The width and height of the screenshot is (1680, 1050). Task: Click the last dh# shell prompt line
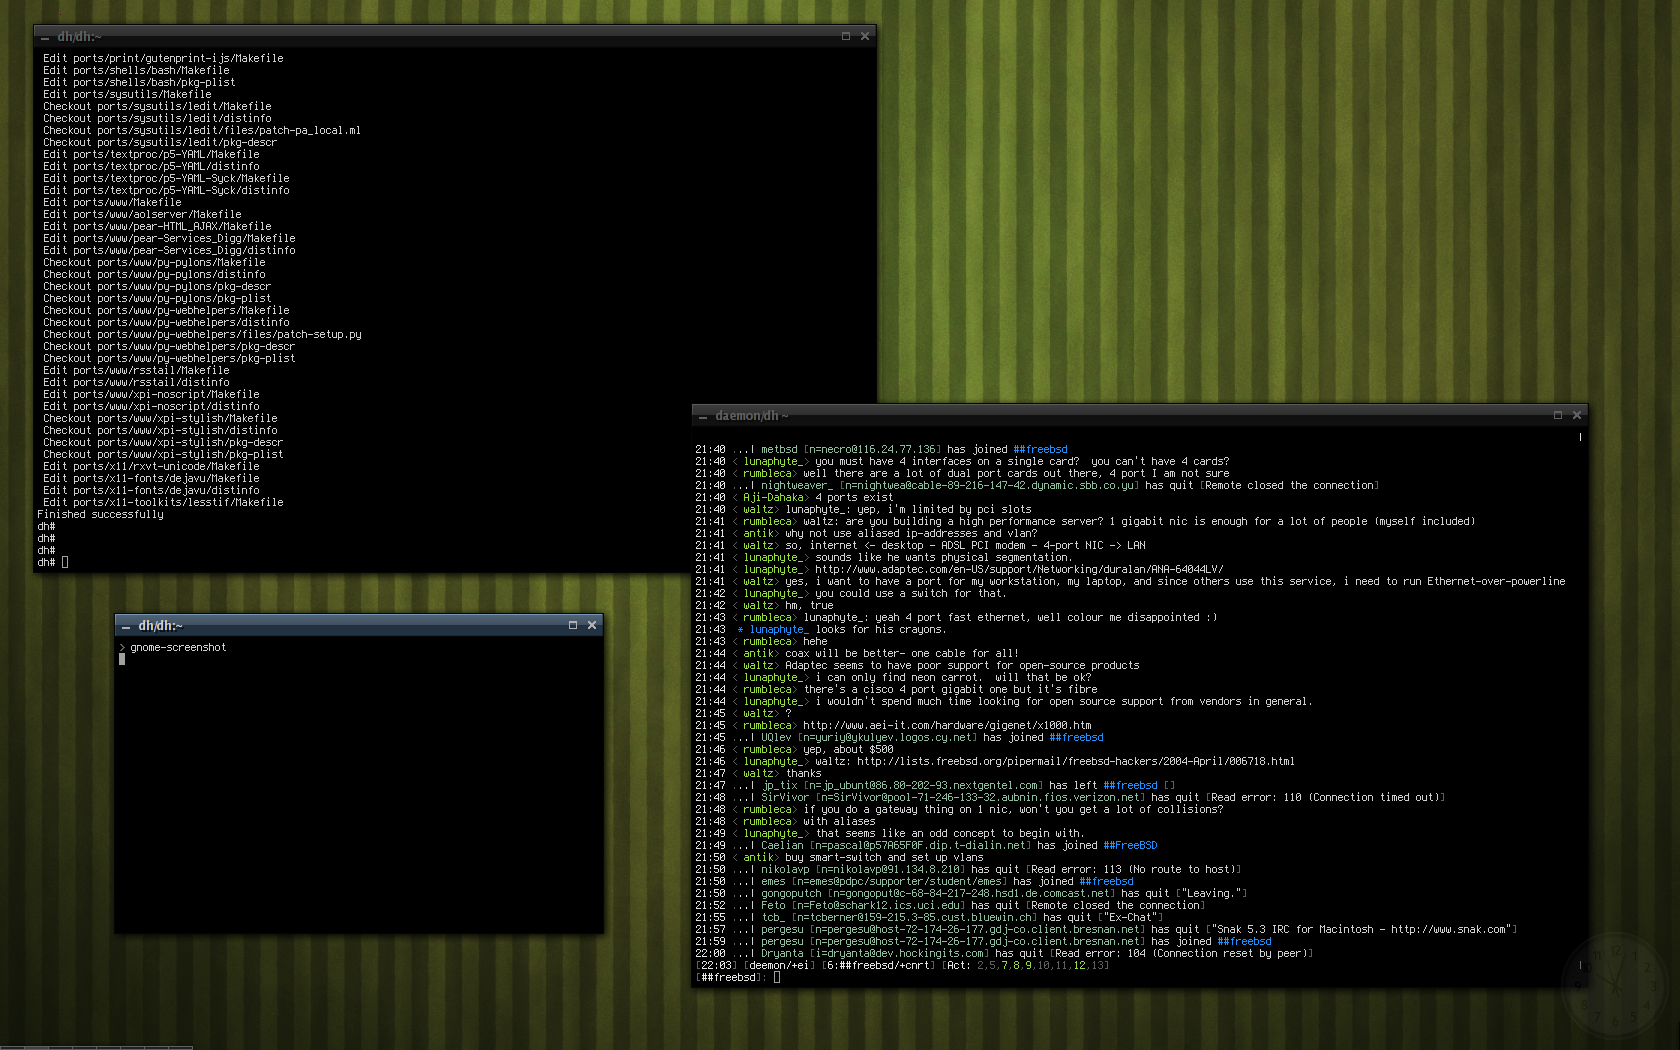[52, 562]
